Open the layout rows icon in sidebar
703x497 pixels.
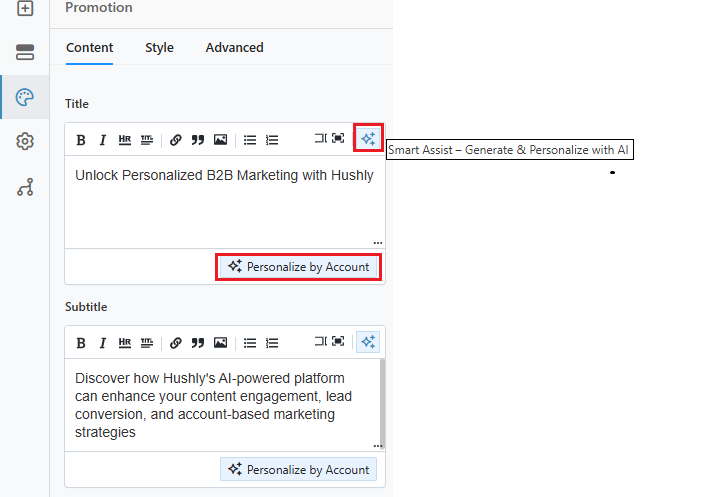point(25,52)
